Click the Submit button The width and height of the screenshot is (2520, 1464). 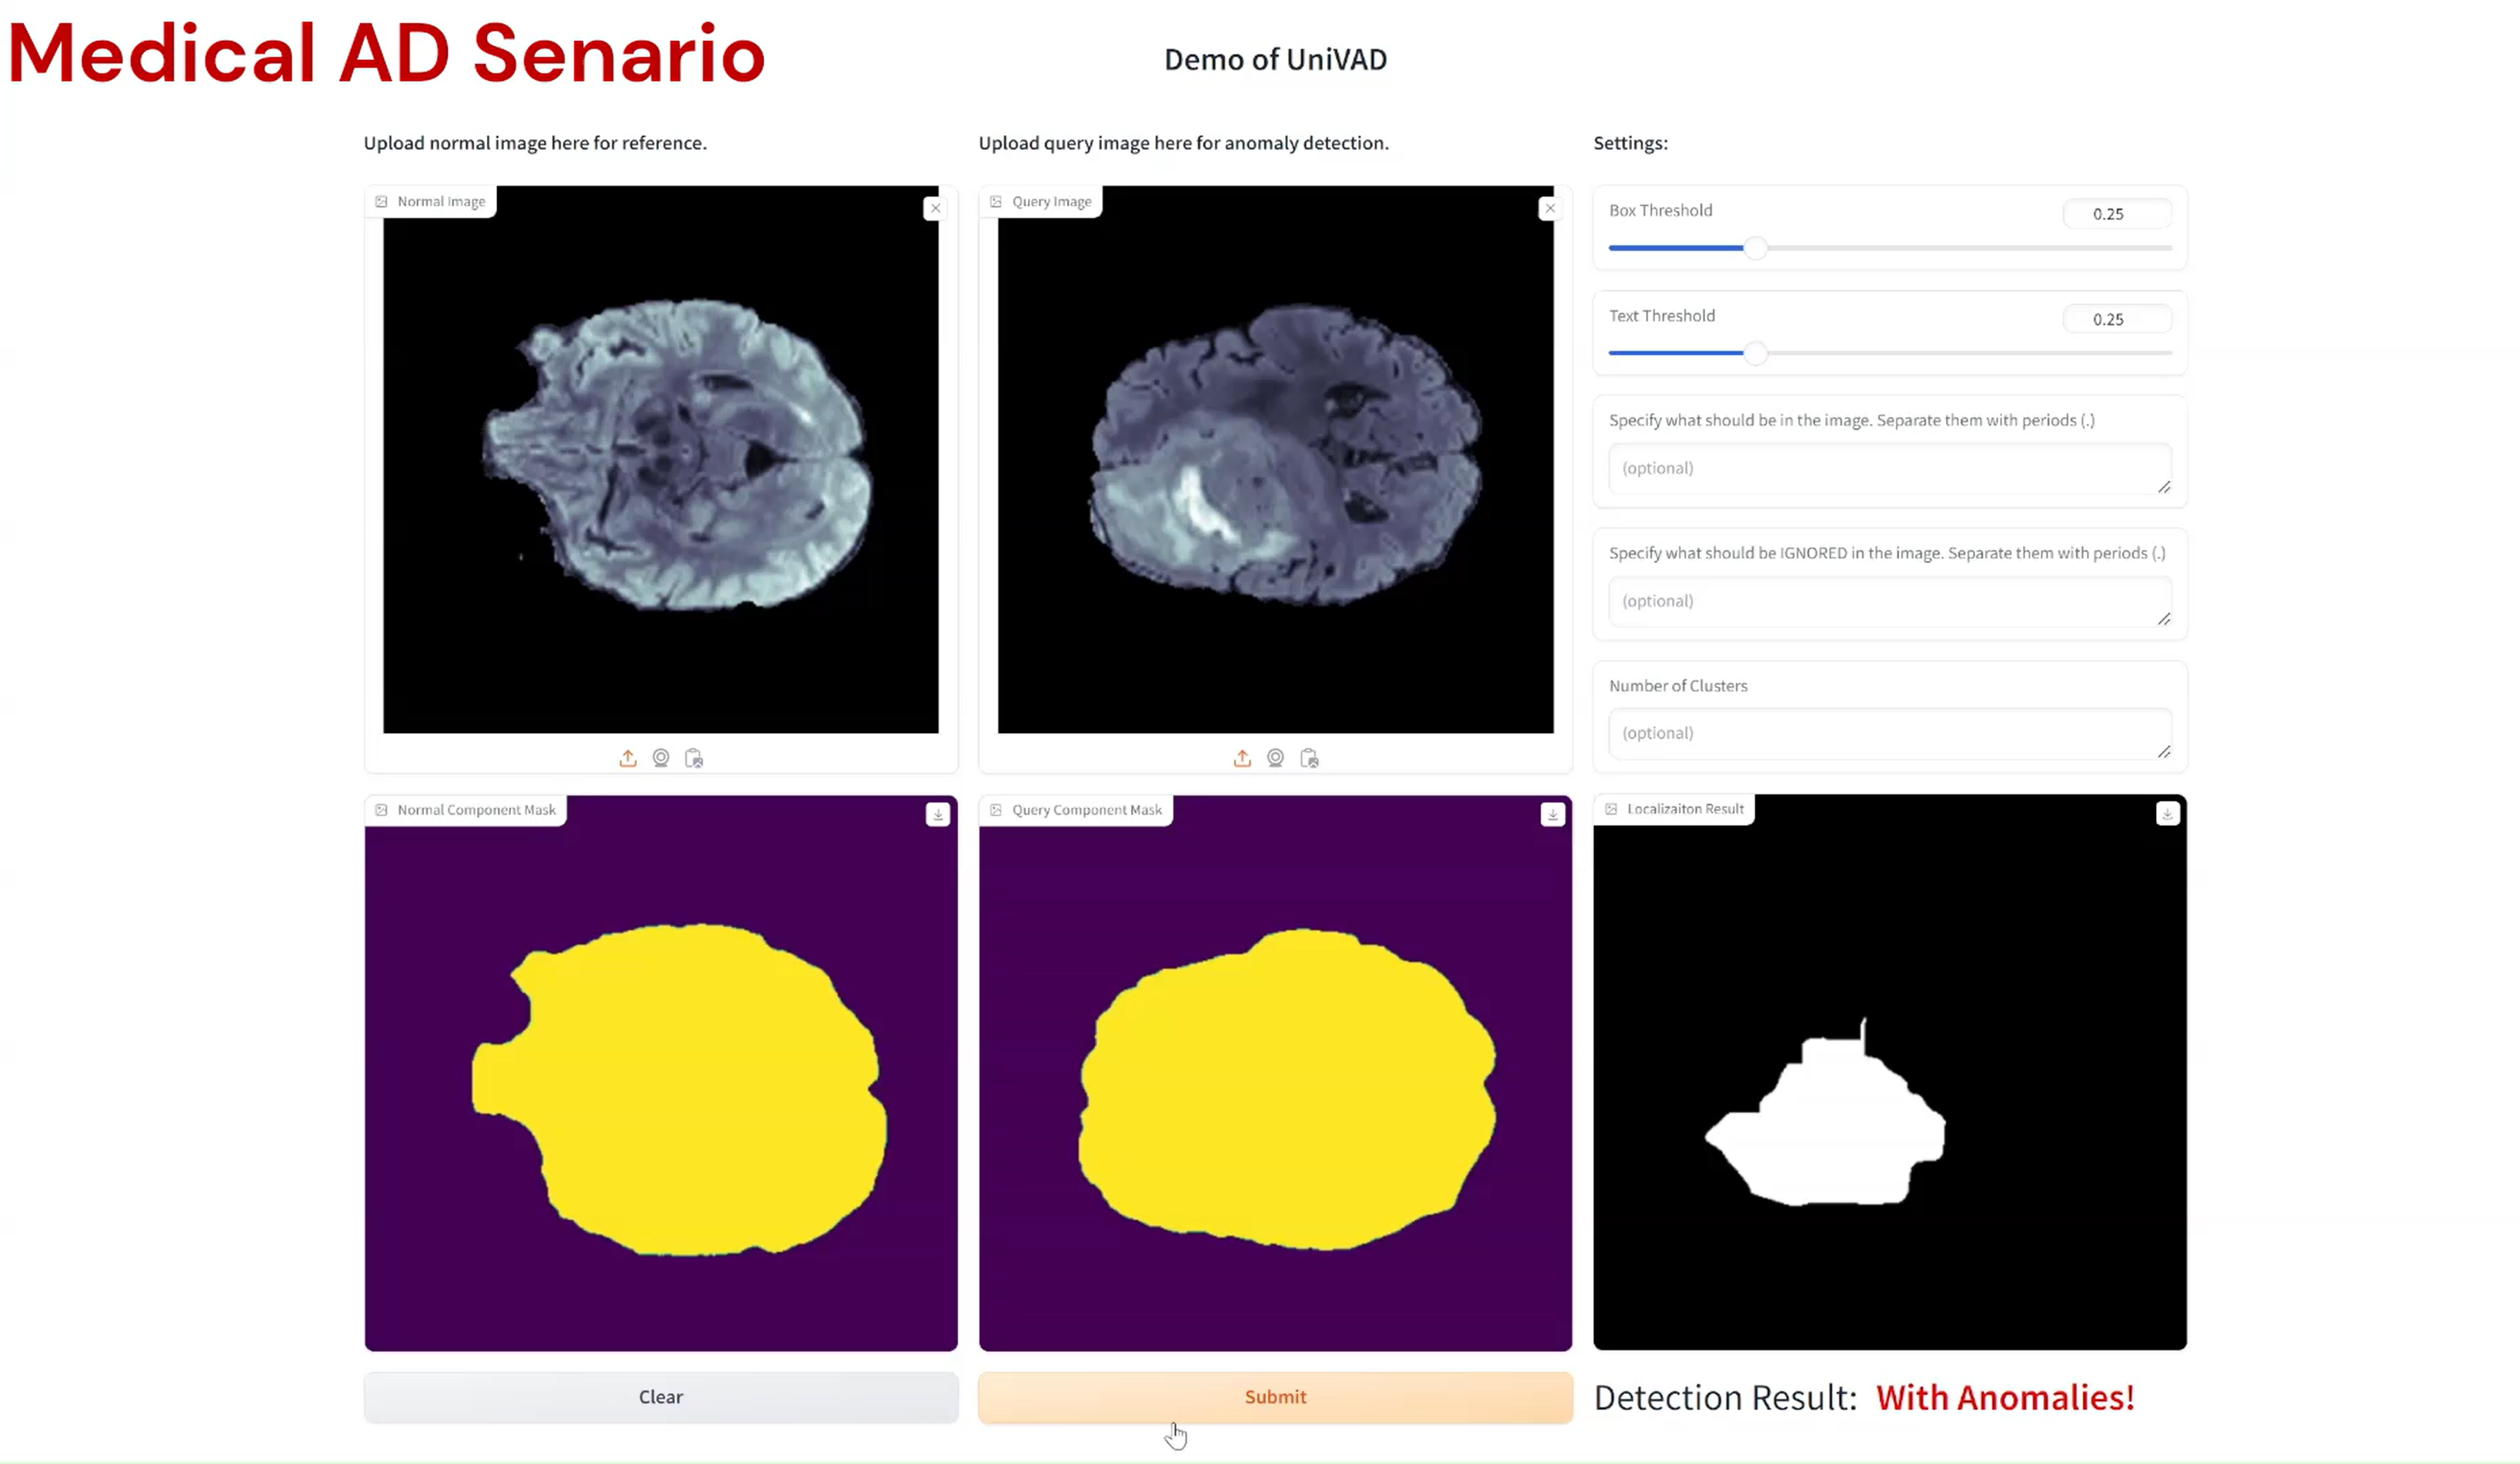1275,1397
